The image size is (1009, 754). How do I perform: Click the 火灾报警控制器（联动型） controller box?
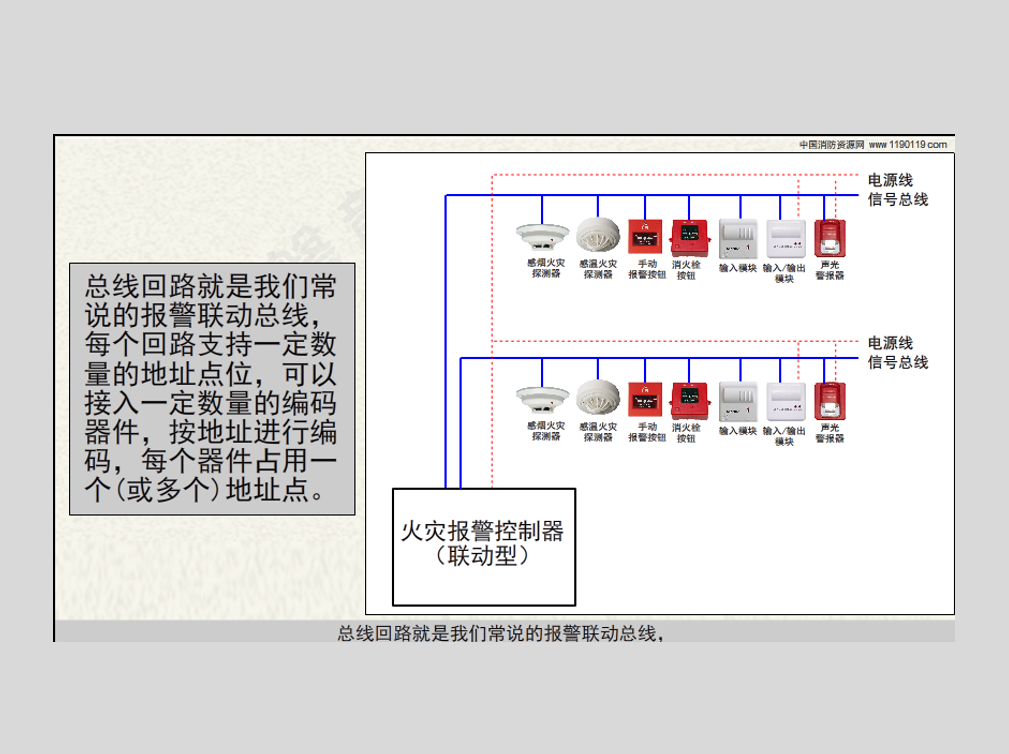[483, 546]
